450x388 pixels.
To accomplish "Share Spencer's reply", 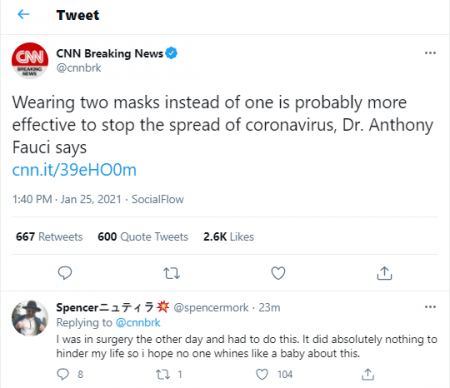I will coord(368,374).
